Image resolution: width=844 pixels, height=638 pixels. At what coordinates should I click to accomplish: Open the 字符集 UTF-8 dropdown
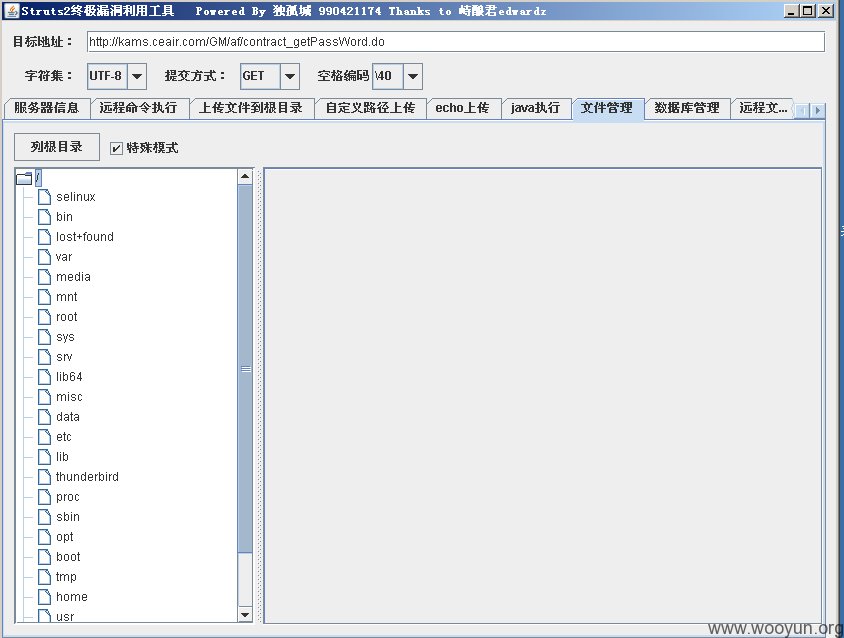pyautogui.click(x=137, y=76)
